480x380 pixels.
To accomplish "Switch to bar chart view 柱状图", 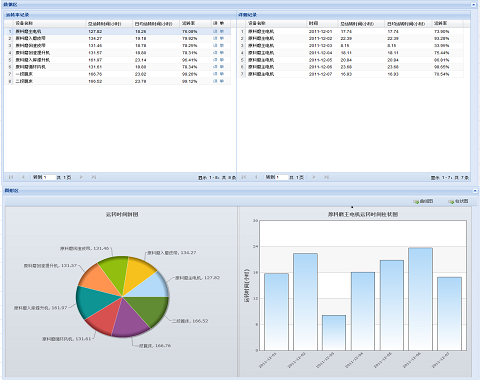I will 458,201.
